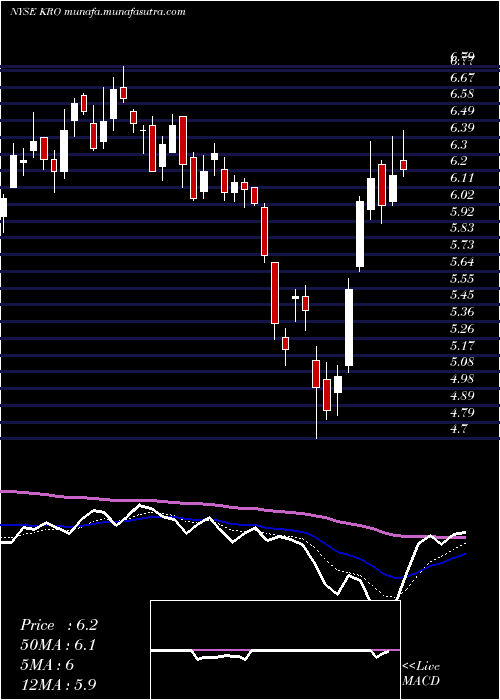The height and width of the screenshot is (700, 500).
Task: Click the 4.7 price axis label
Action: [x=458, y=429]
